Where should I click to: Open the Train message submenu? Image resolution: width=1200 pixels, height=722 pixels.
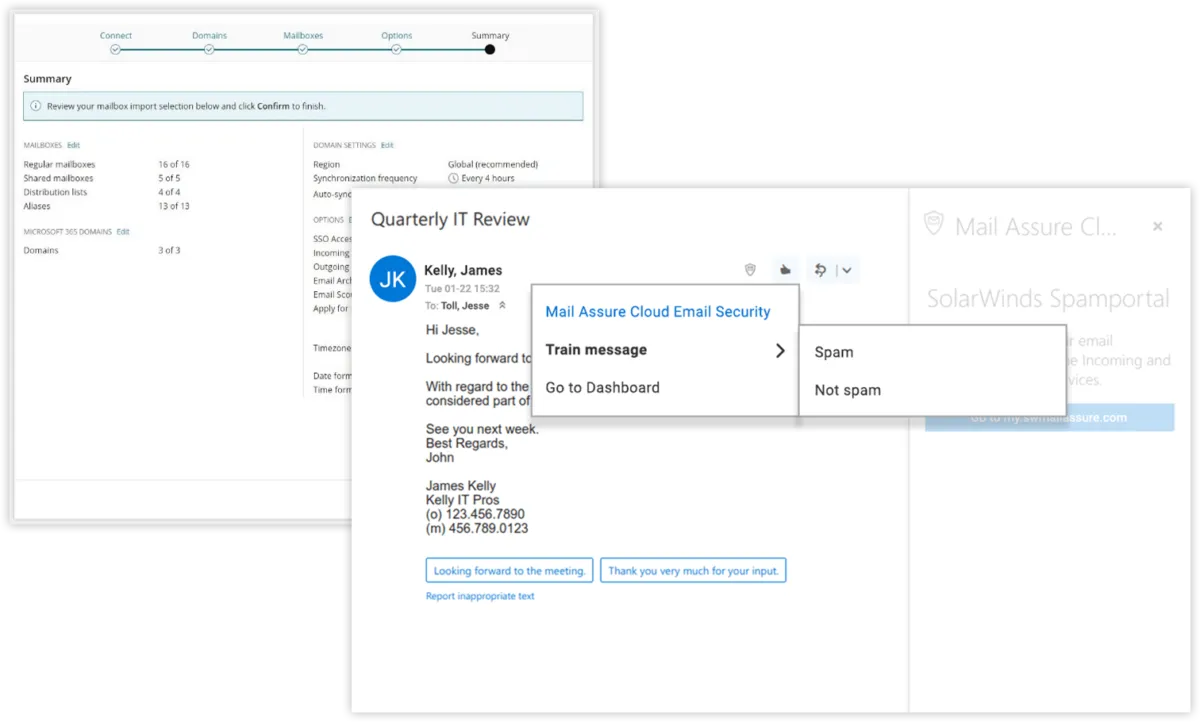tap(665, 350)
